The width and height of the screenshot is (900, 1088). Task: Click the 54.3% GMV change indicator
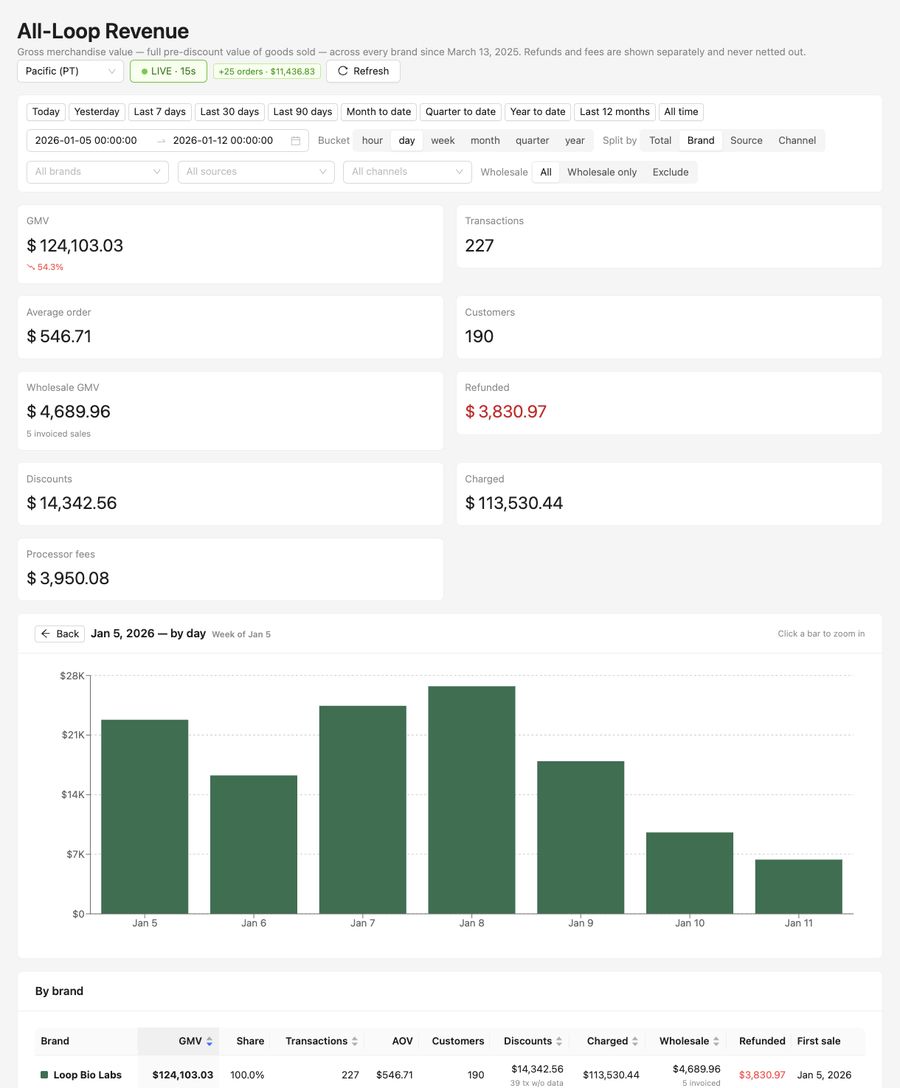[x=45, y=267]
